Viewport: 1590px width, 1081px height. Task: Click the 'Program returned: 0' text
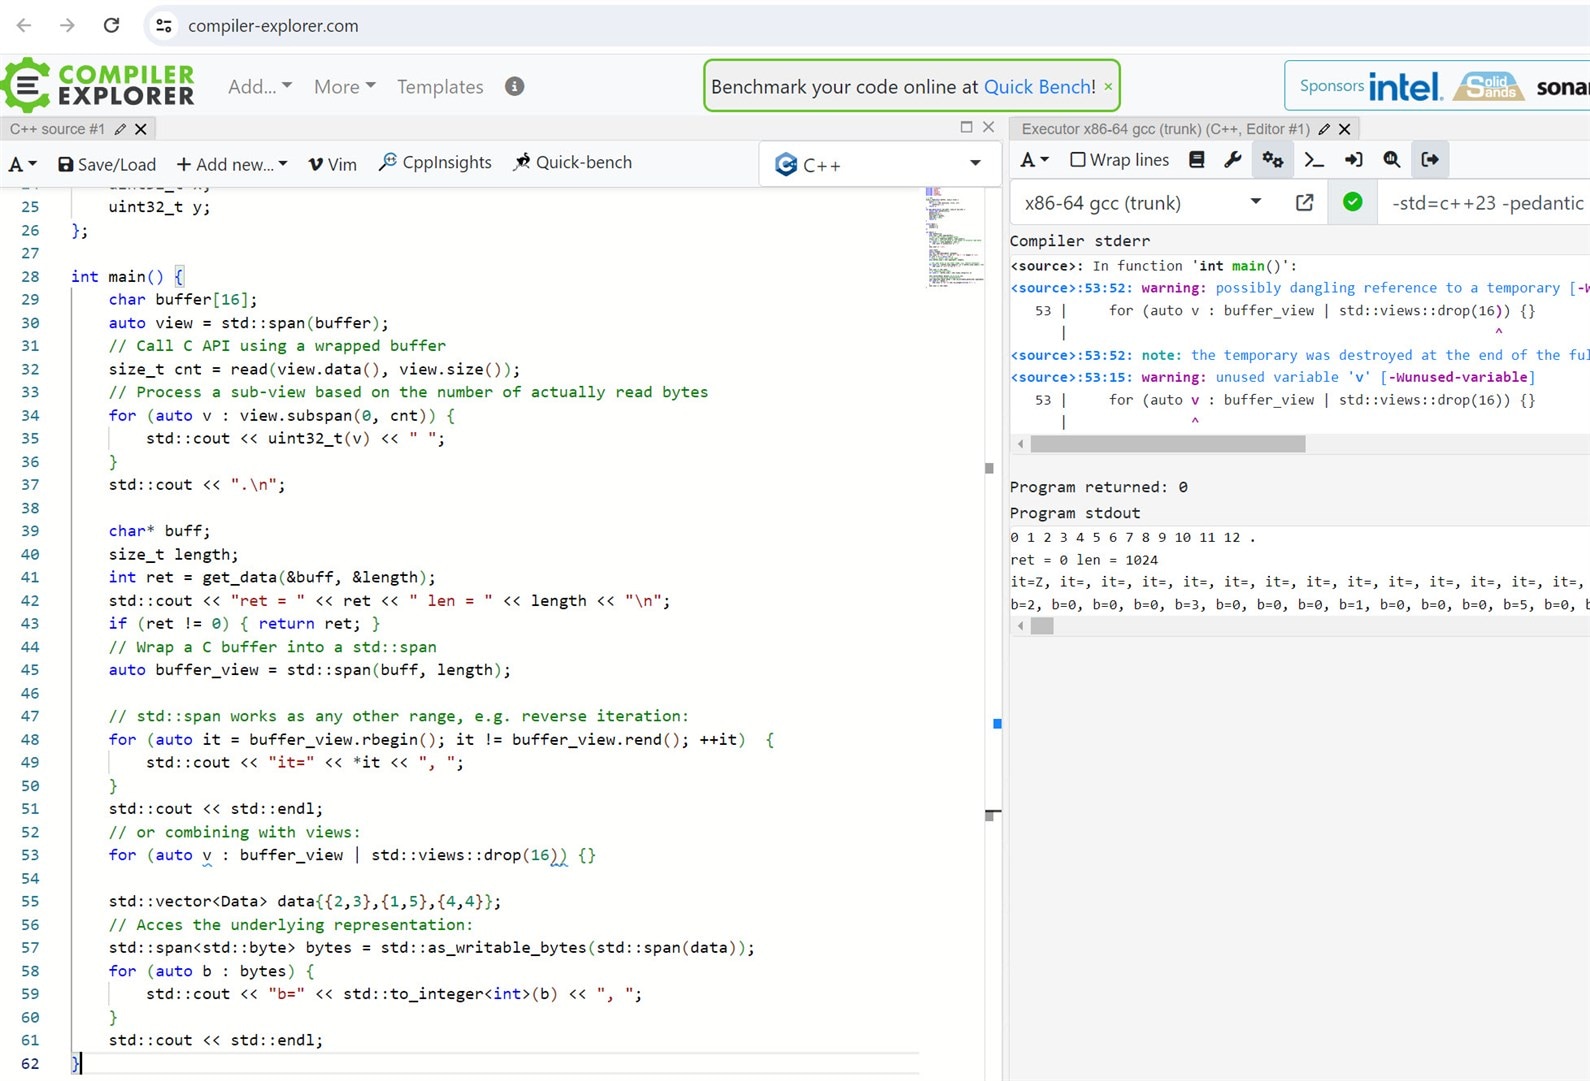coord(1098,487)
